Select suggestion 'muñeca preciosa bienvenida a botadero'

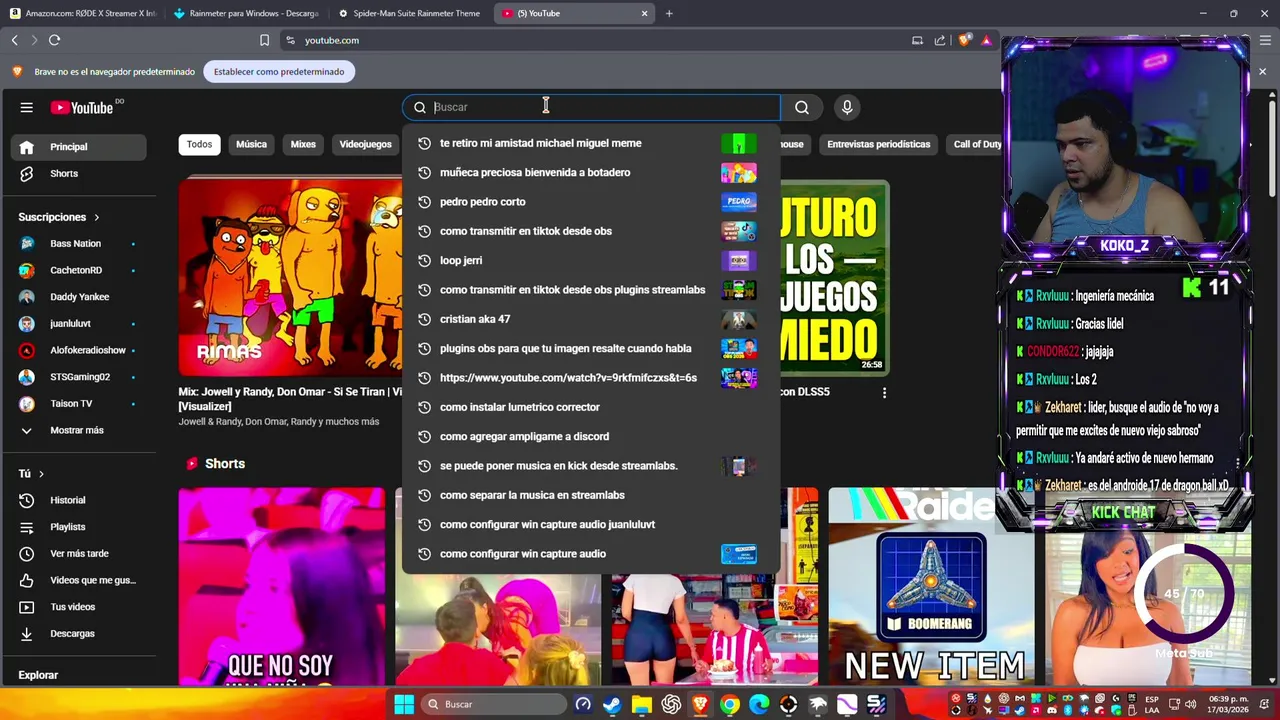591,172
